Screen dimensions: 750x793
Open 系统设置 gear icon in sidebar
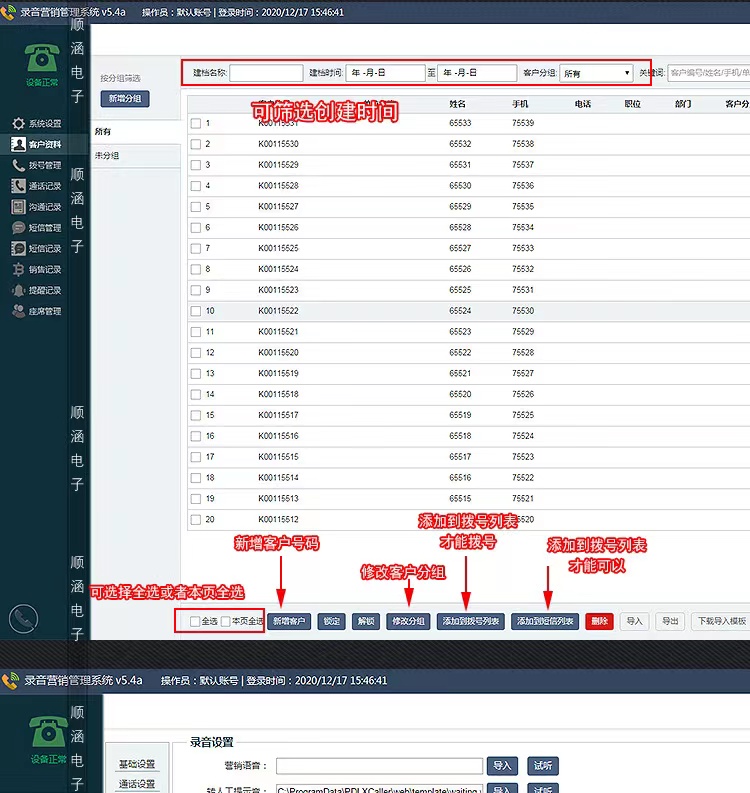pos(19,123)
